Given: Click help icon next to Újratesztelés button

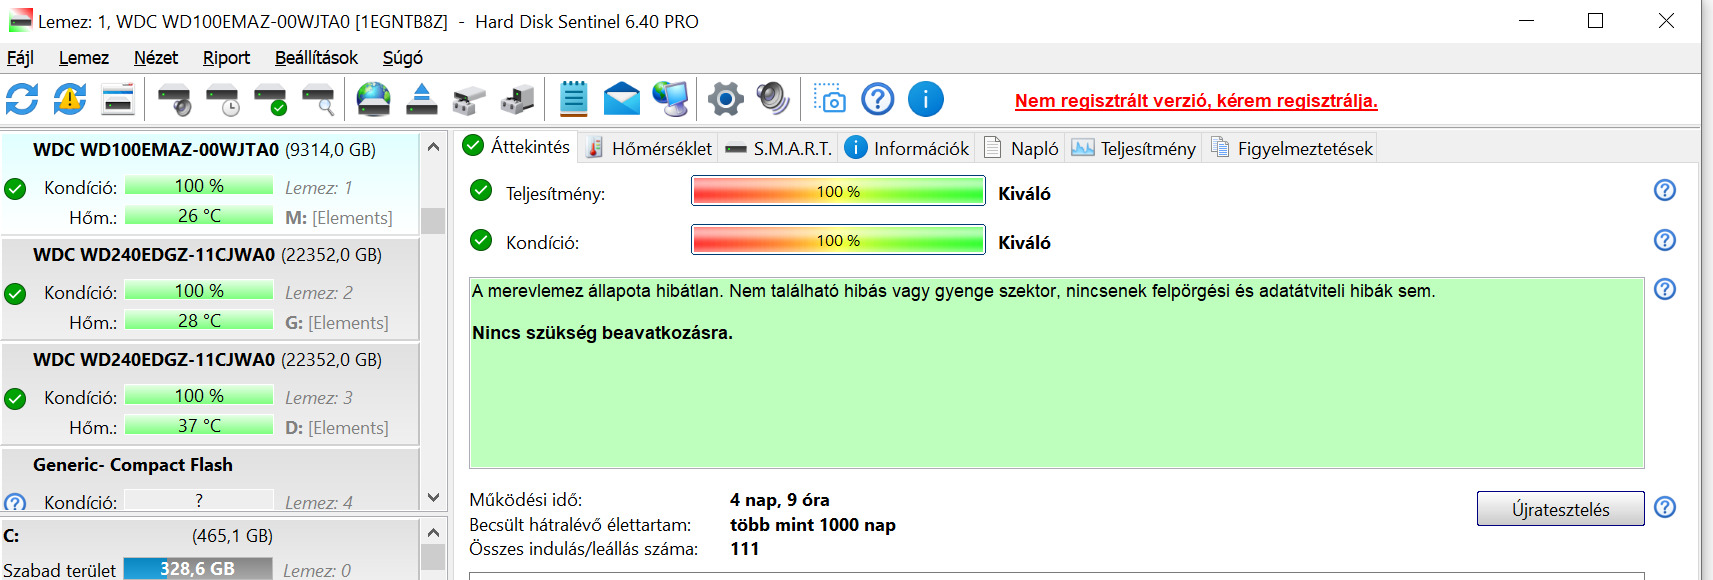Looking at the screenshot, I should pyautogui.click(x=1665, y=507).
